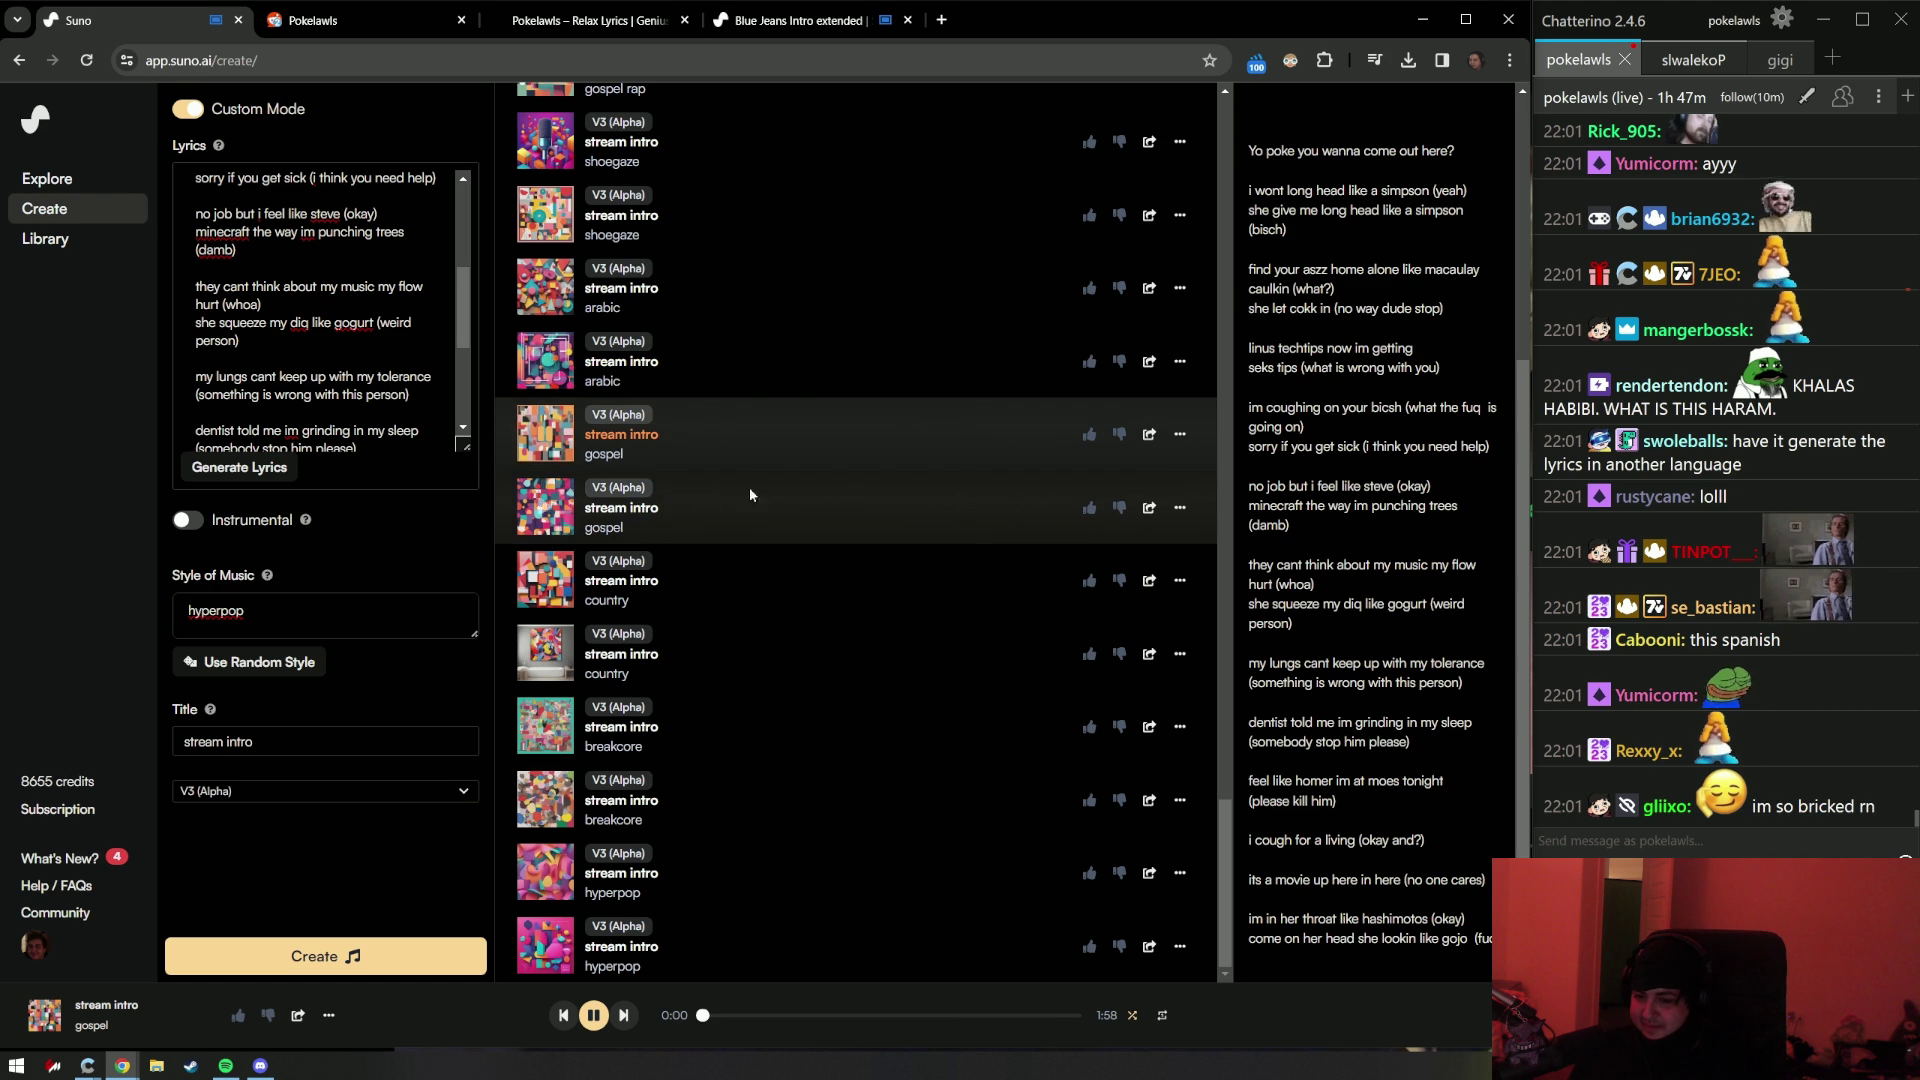Open more options for the breakcore stream intro

pos(1181,727)
